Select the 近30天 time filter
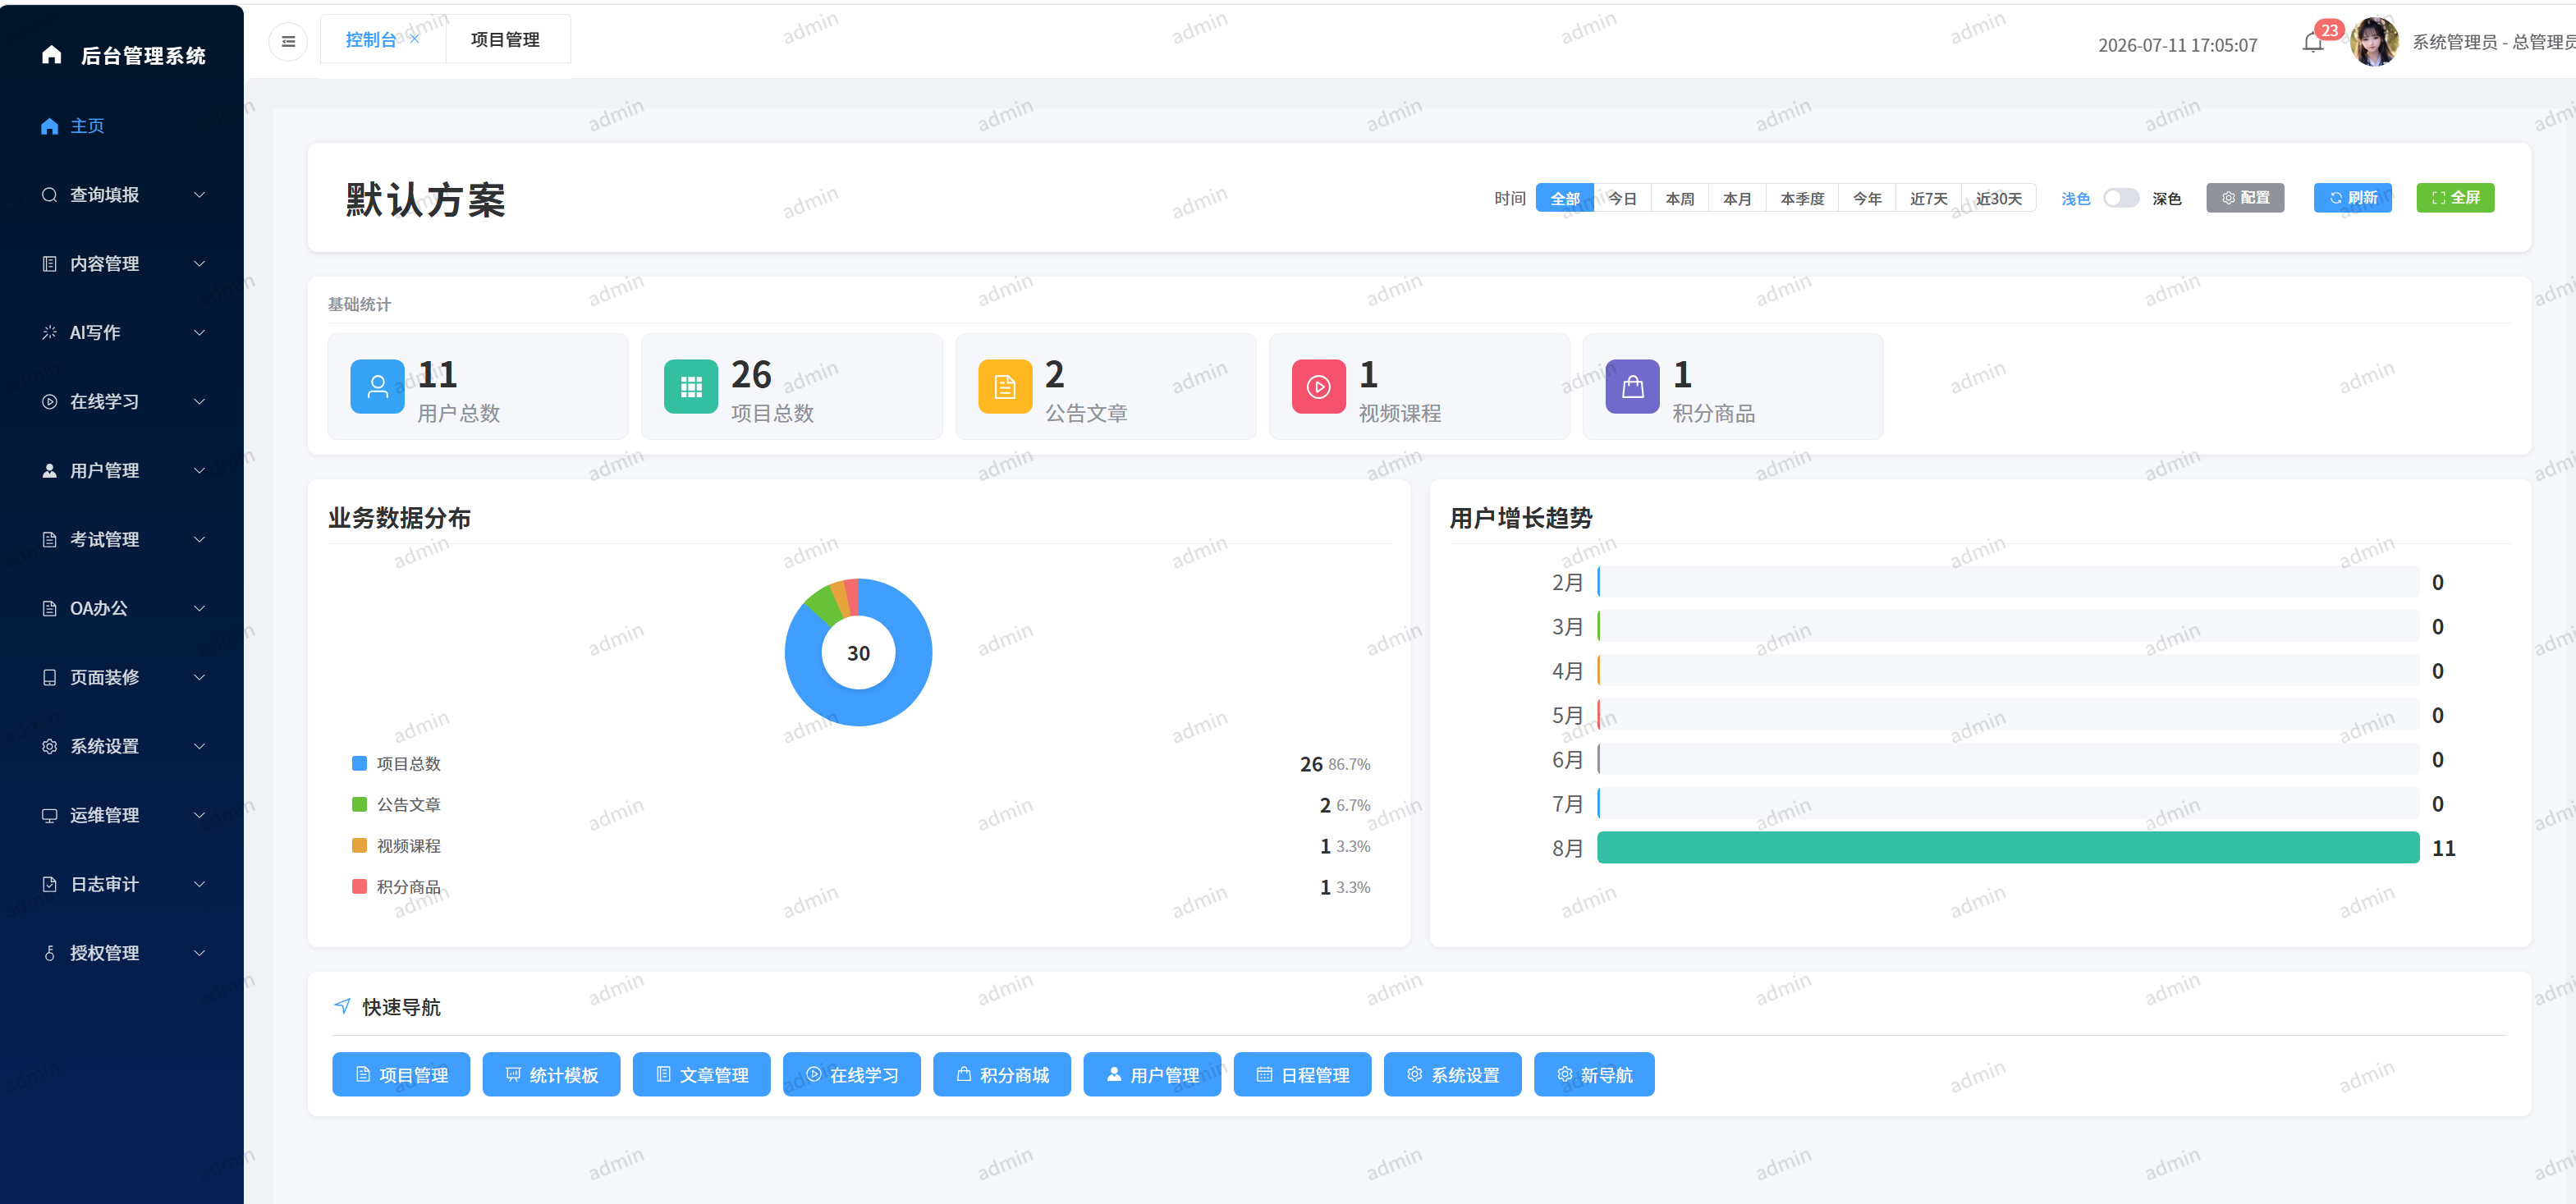The height and width of the screenshot is (1204, 2576). tap(1998, 198)
